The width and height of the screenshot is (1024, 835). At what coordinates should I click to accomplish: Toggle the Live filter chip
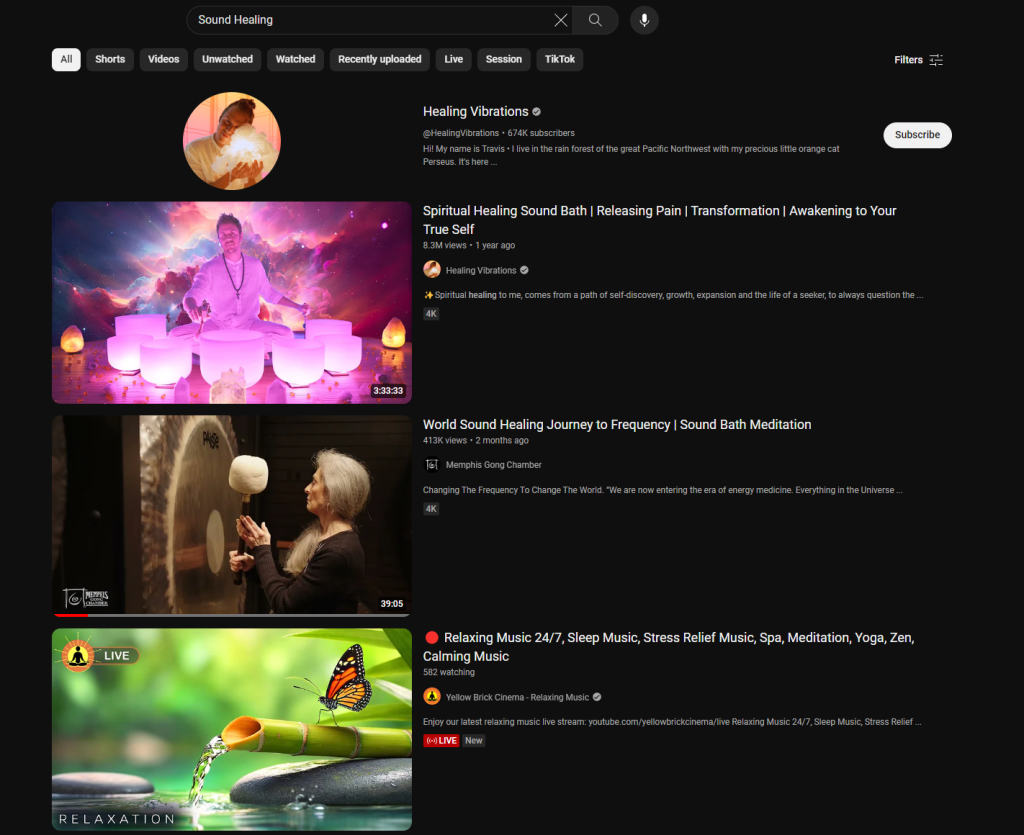tap(453, 59)
